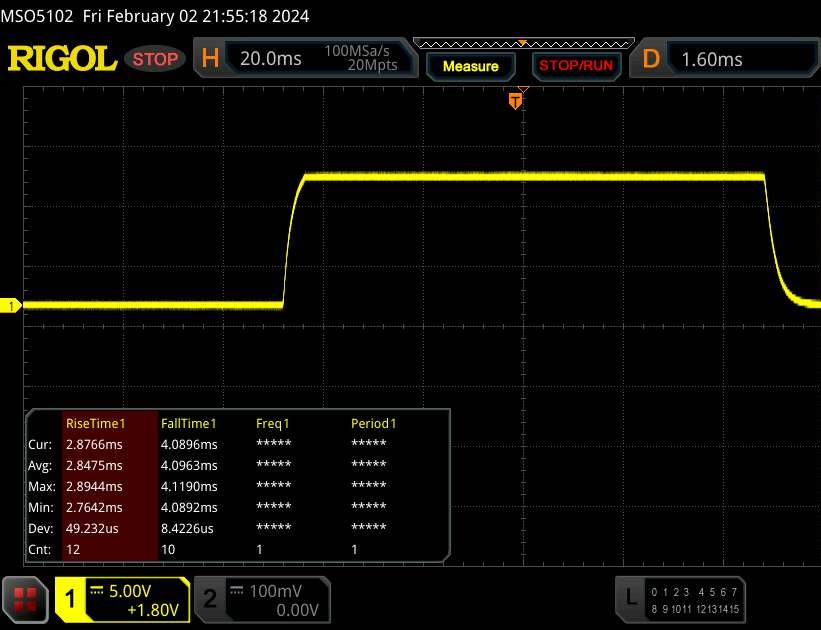Click the RiseTime1 Dev value 49.232us

92,528
